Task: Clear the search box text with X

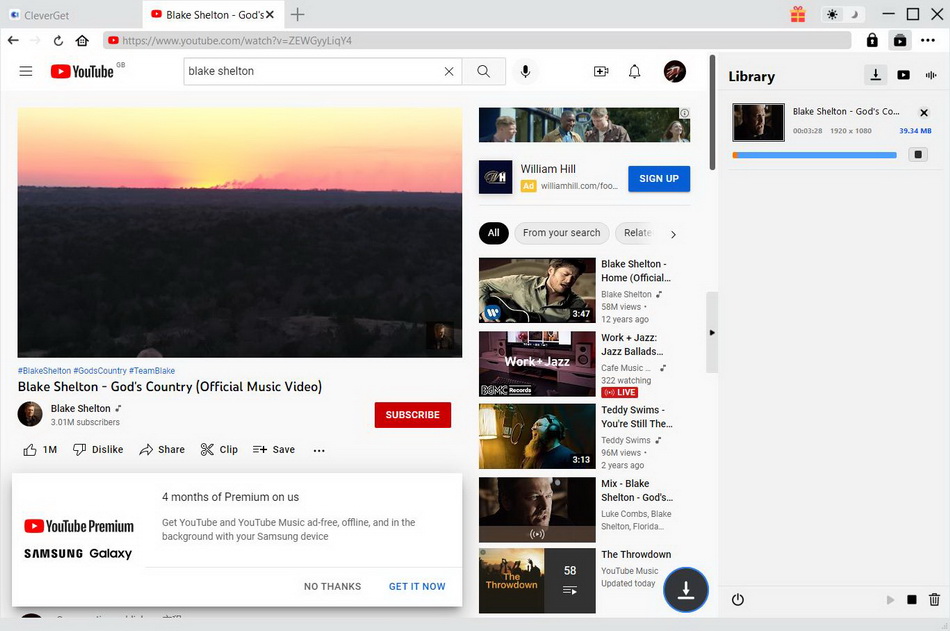Action: pos(449,72)
